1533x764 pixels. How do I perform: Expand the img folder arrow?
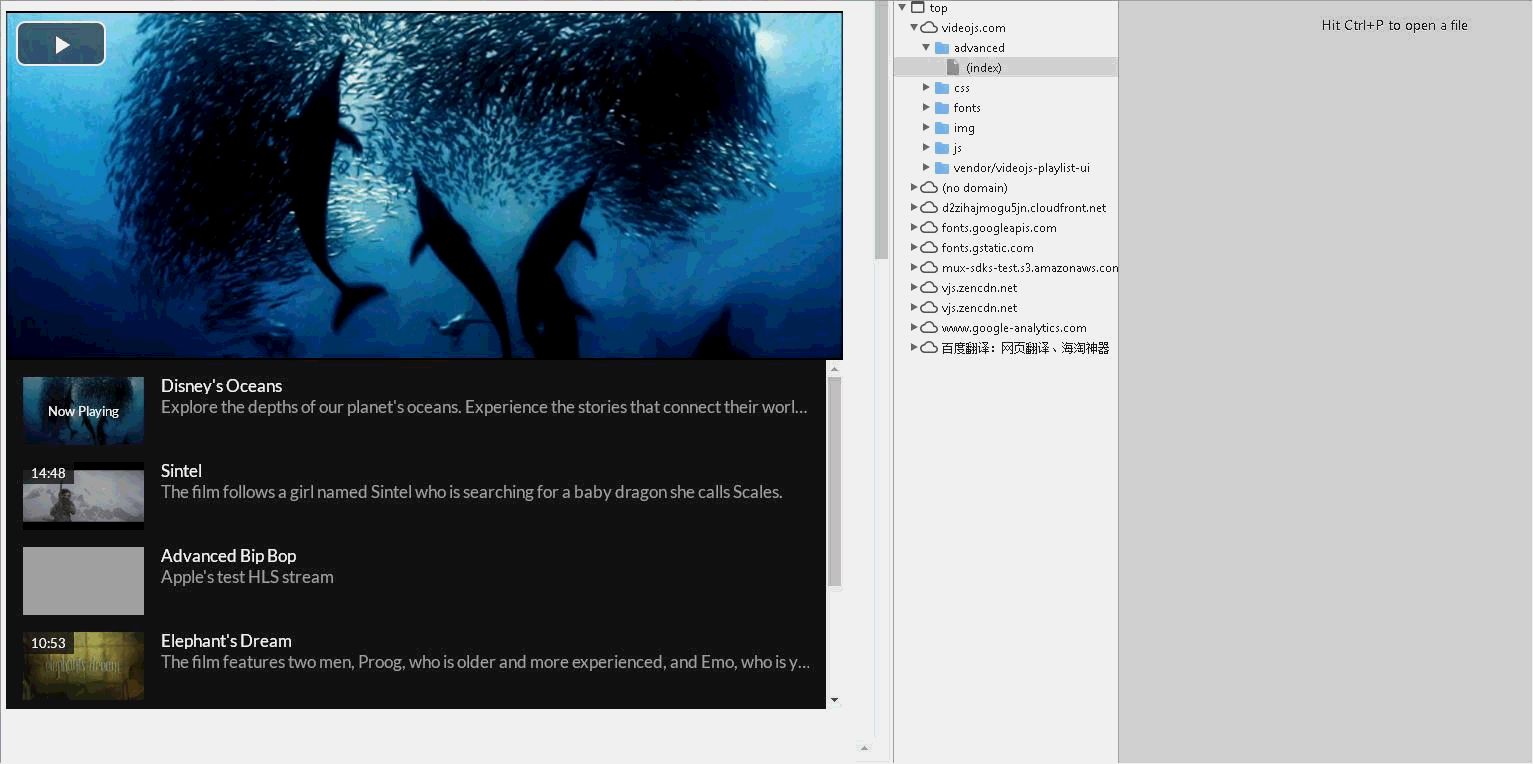pos(926,128)
